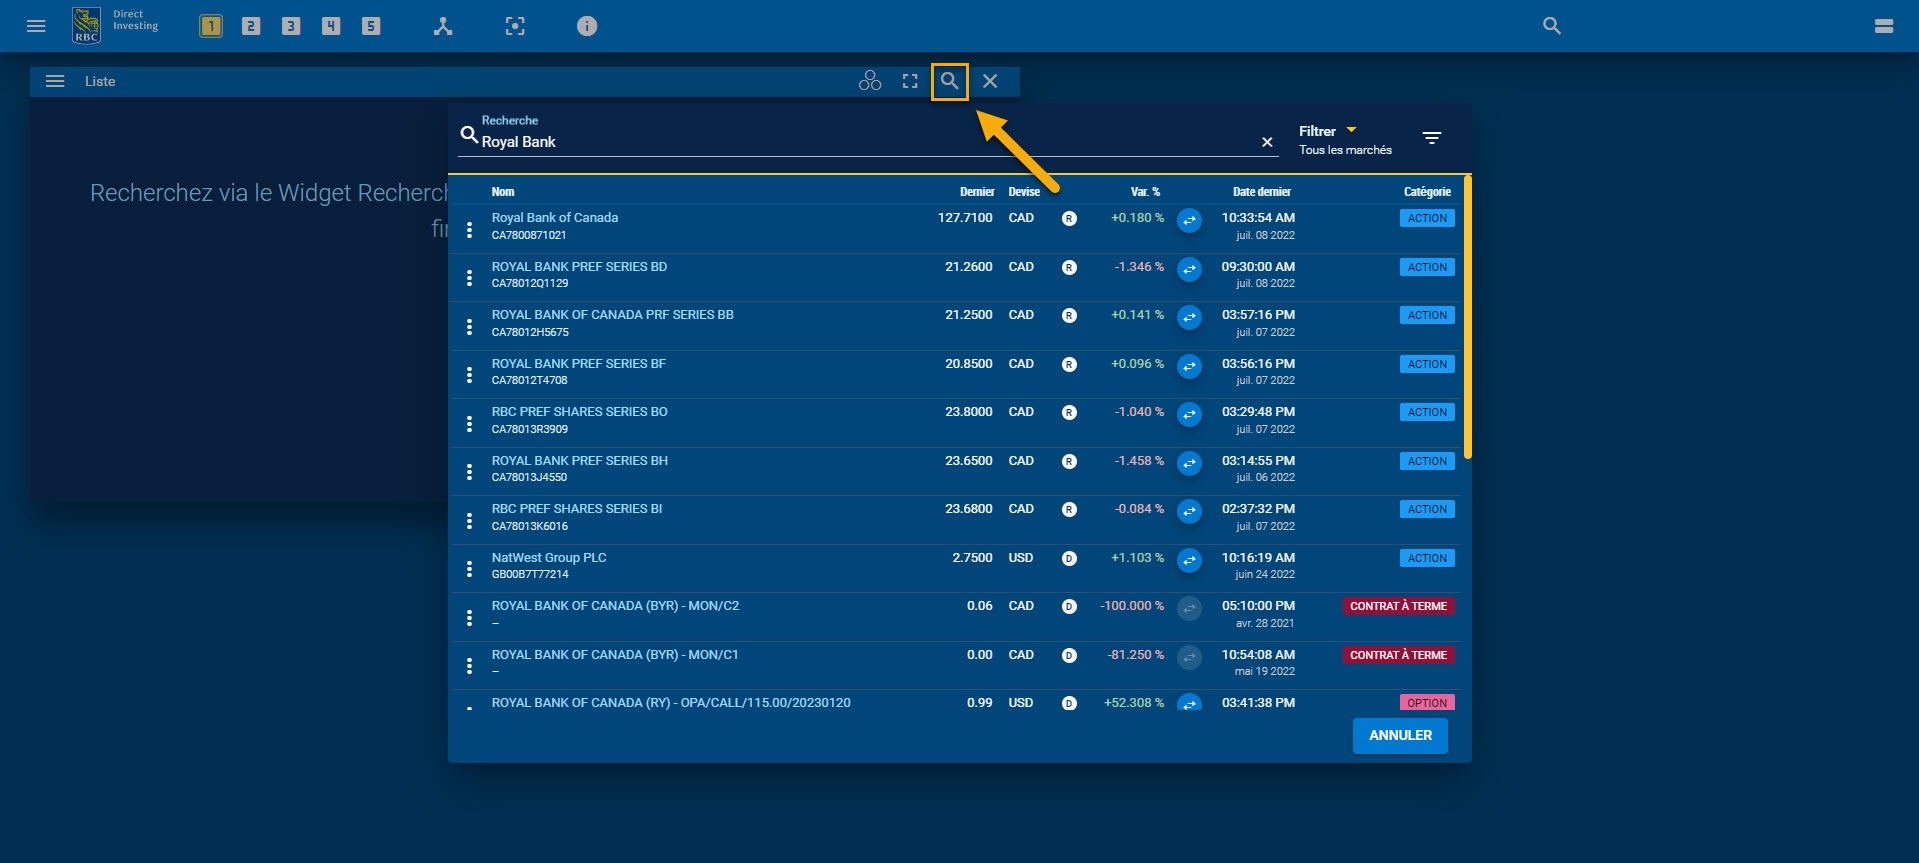
Task: Click the linked circles icon in Liste widget
Action: tap(870, 81)
